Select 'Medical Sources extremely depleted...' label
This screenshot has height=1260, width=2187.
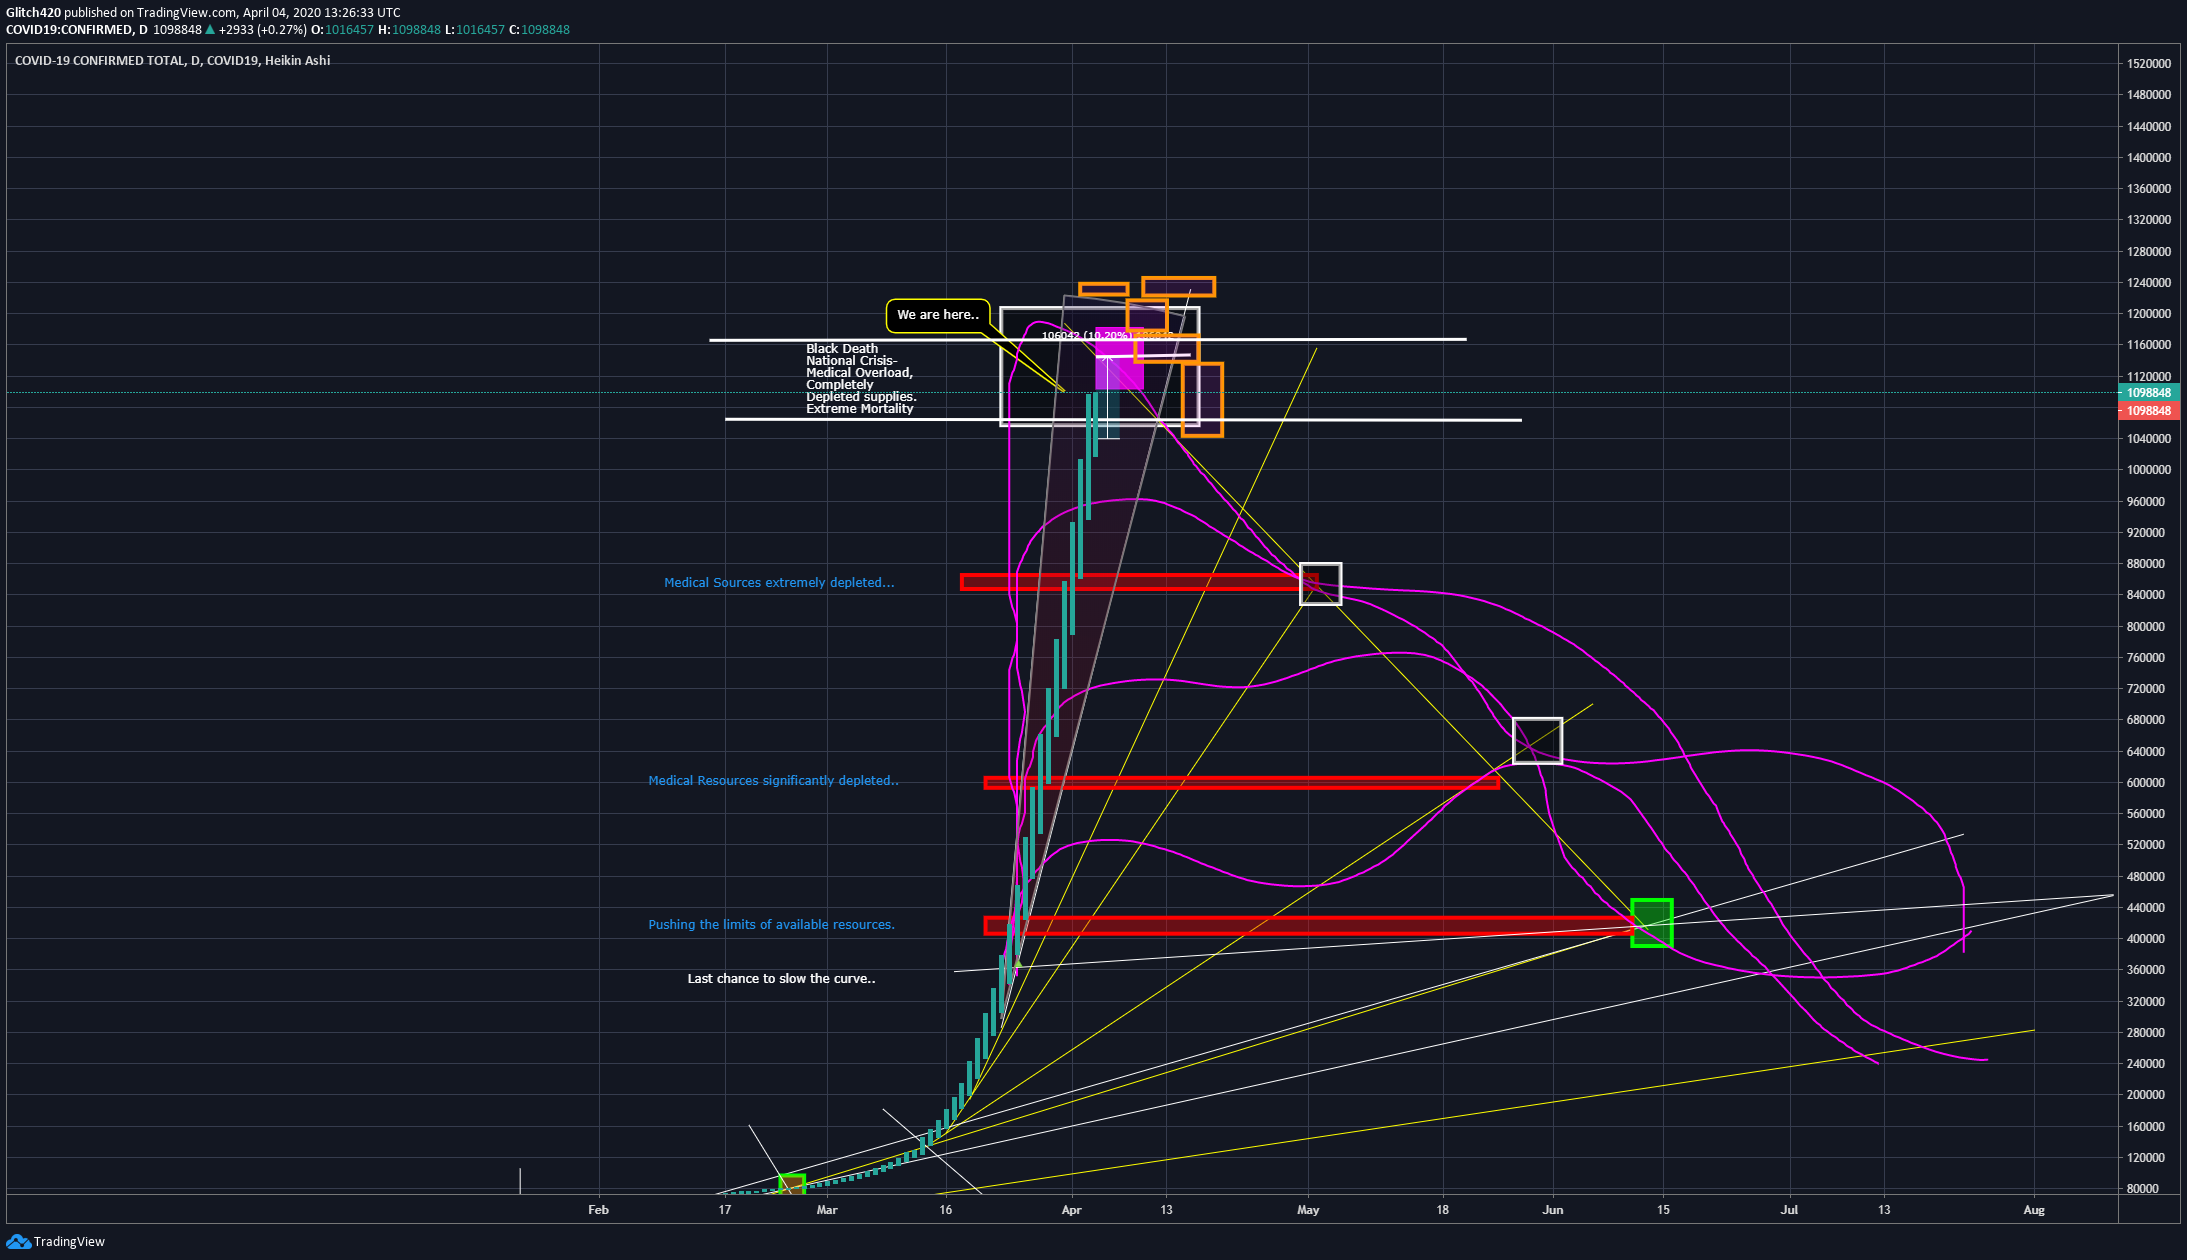[779, 583]
